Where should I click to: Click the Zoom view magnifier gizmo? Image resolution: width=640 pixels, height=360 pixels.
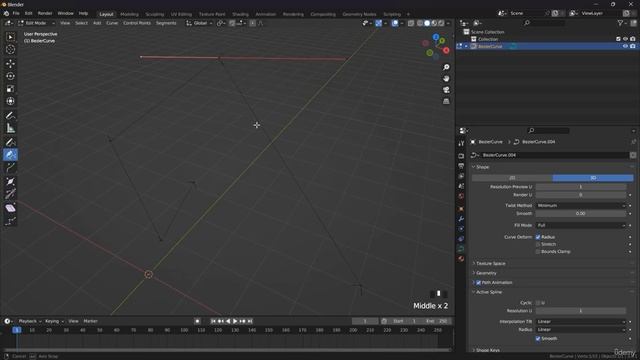(446, 67)
